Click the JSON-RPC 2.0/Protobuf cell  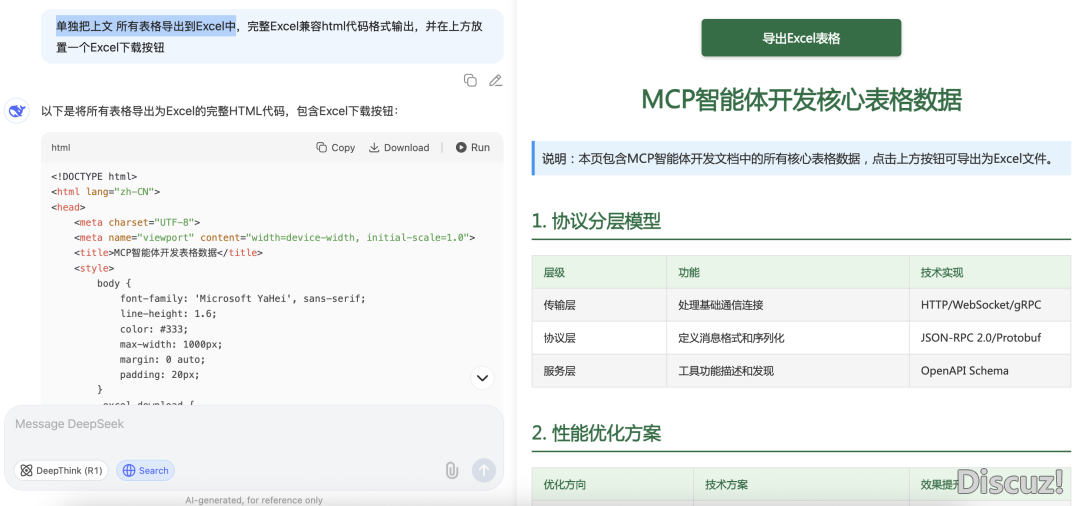pyautogui.click(x=990, y=338)
